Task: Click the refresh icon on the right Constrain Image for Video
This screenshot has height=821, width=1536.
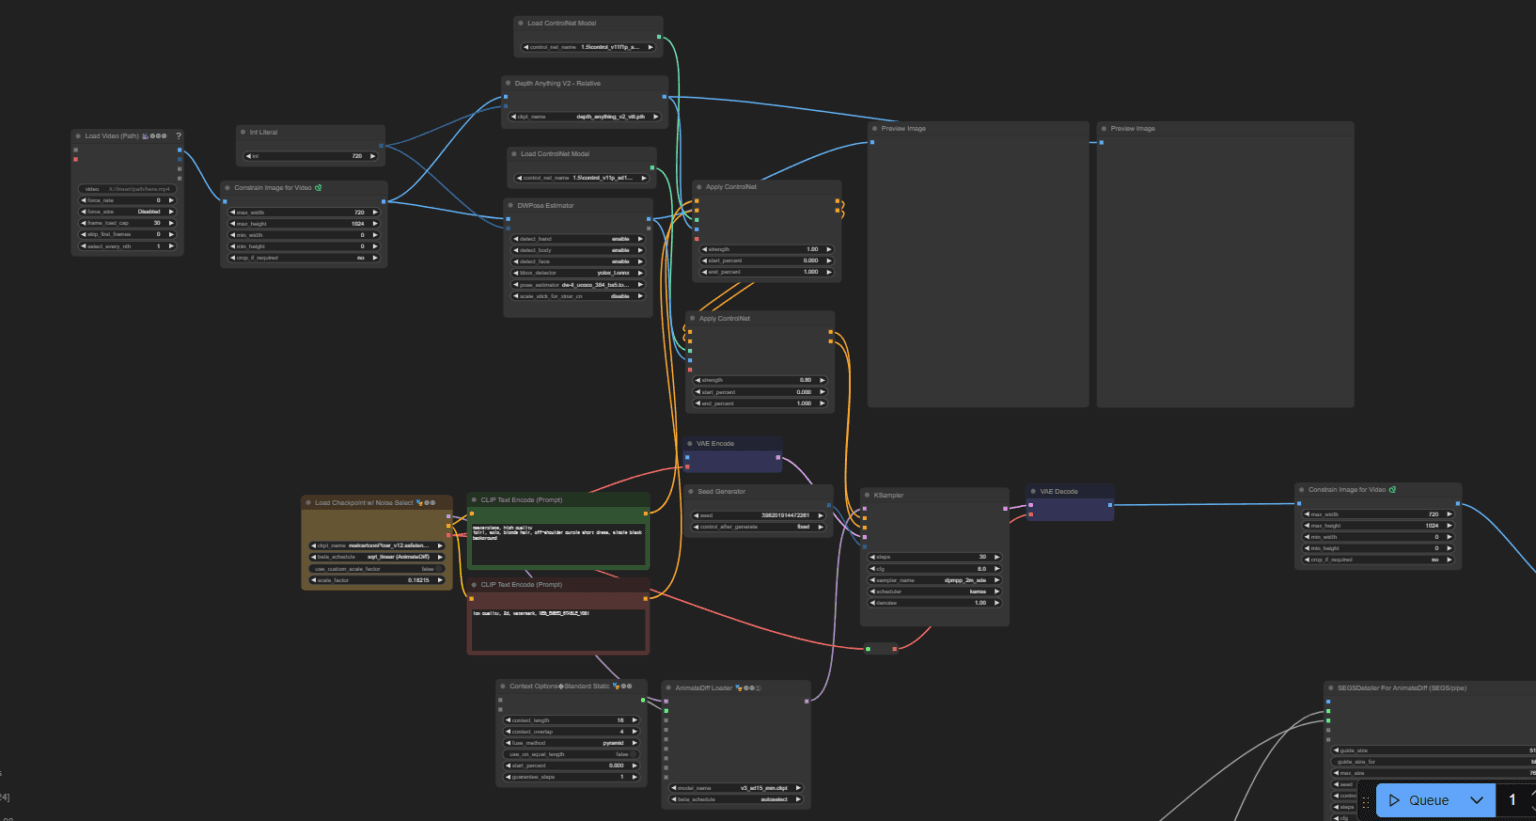Action: 1392,489
